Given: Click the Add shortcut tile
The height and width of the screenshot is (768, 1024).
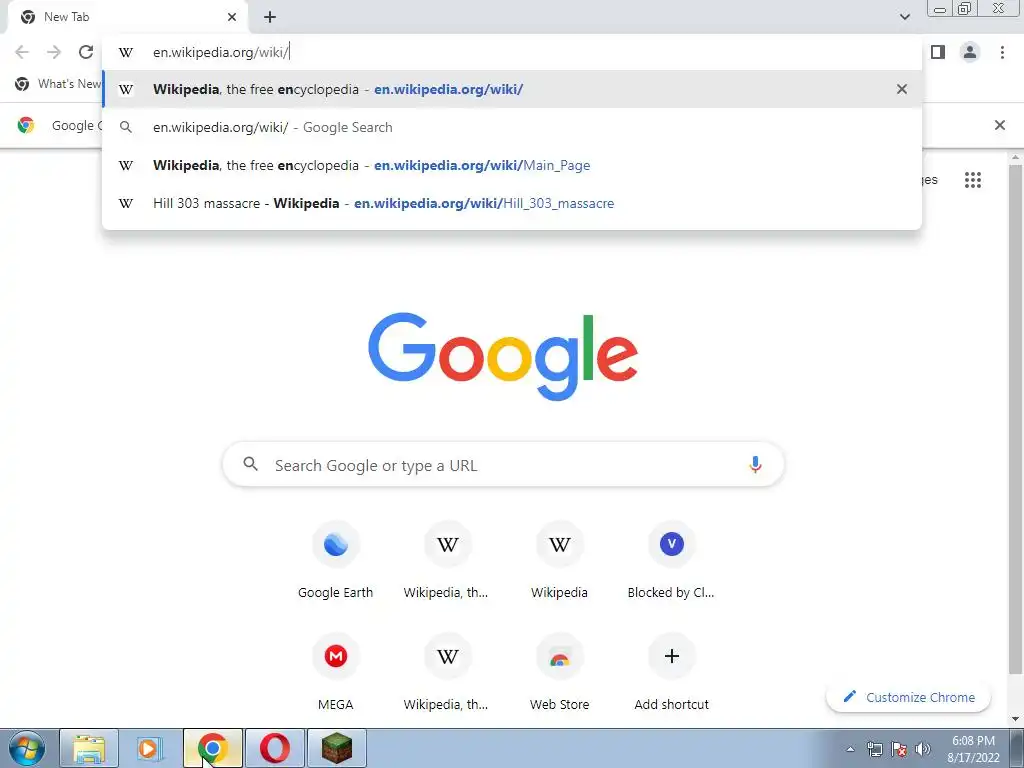Looking at the screenshot, I should tap(671, 673).
